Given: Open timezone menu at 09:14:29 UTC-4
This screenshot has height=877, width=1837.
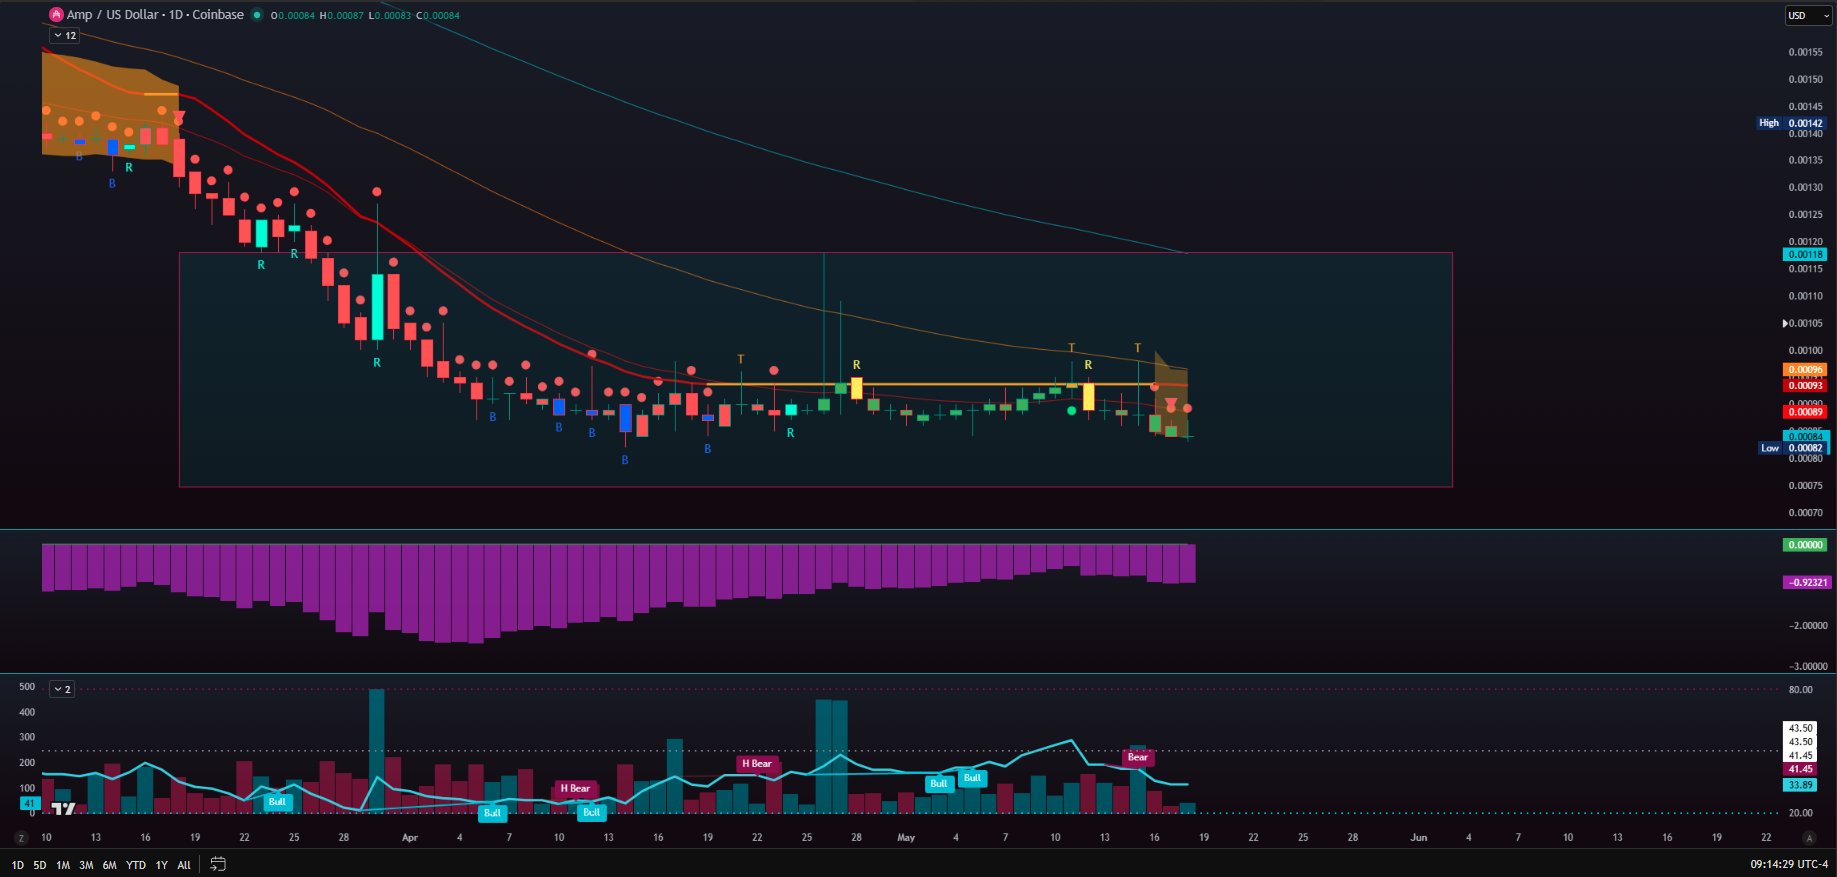Looking at the screenshot, I should coord(1789,864).
